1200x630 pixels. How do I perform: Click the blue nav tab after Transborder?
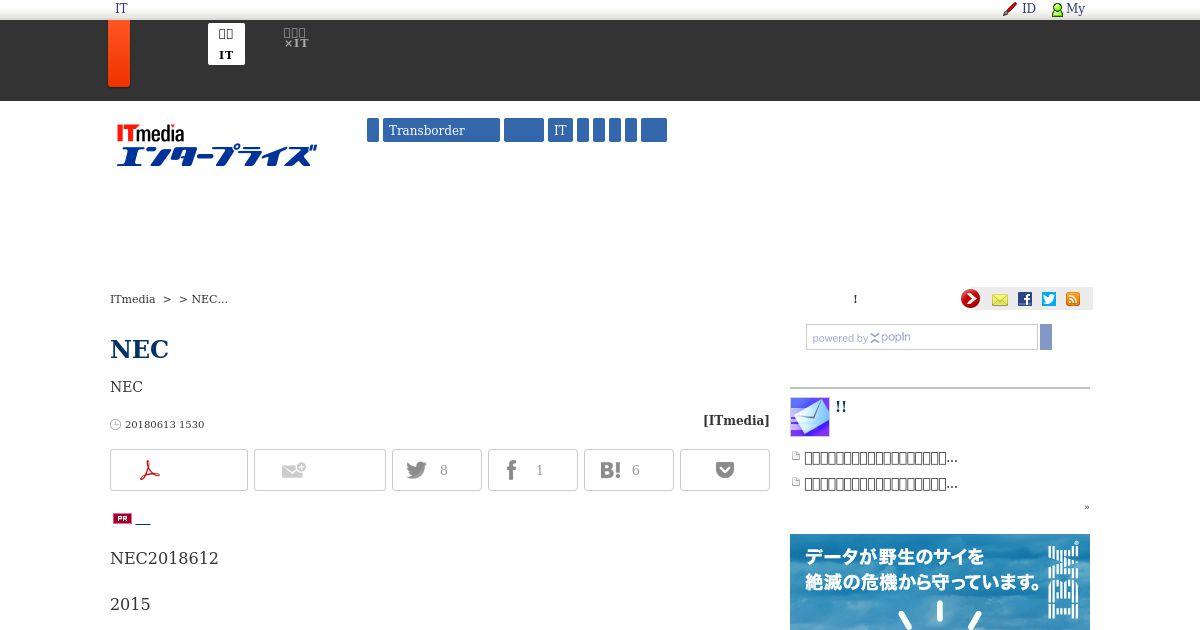pos(524,130)
